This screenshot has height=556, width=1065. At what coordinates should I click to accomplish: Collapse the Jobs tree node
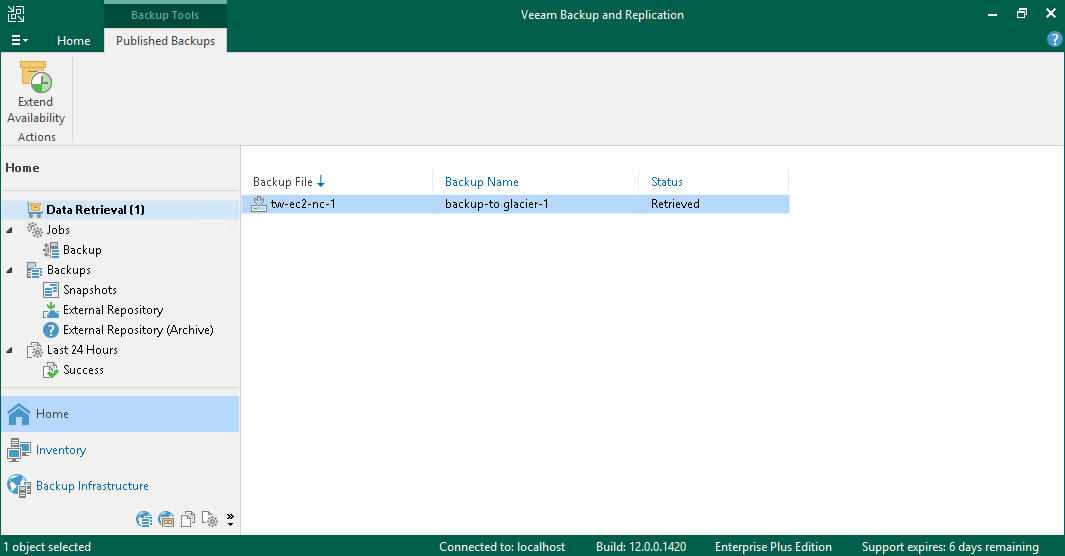10,230
